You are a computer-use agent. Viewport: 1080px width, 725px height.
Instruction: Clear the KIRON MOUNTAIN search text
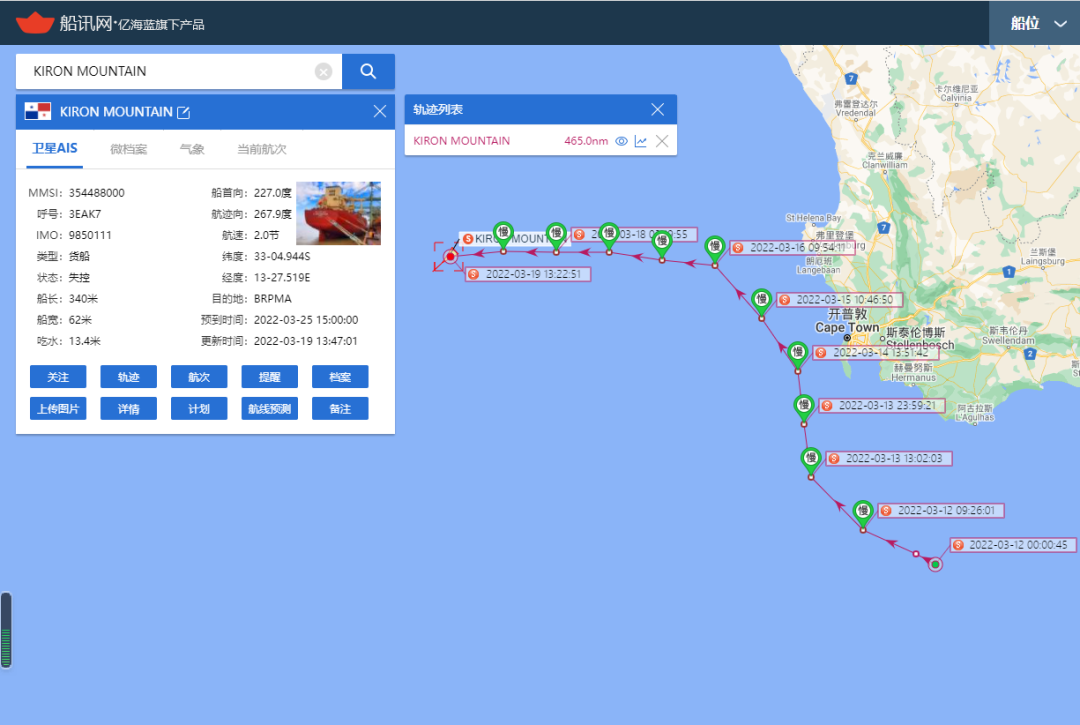pyautogui.click(x=323, y=71)
